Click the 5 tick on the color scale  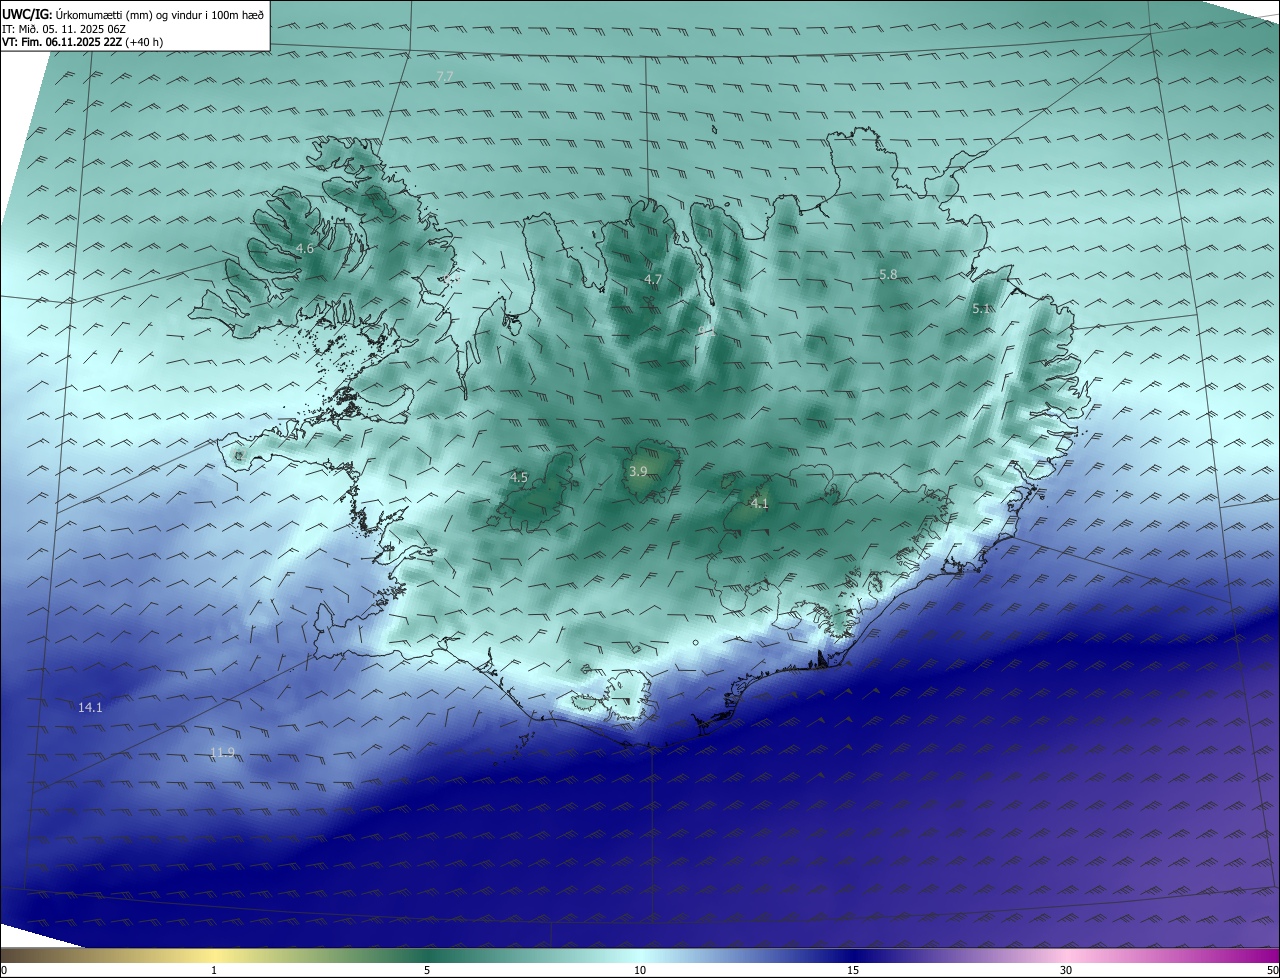point(427,970)
